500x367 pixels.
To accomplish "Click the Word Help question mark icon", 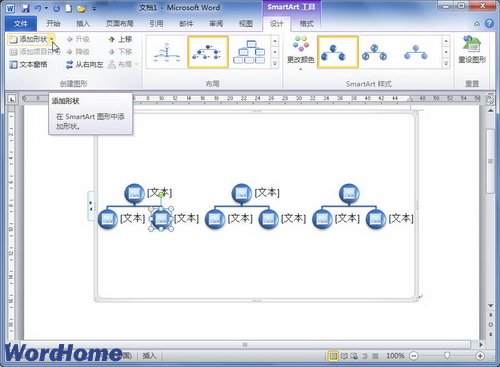I will coord(489,24).
